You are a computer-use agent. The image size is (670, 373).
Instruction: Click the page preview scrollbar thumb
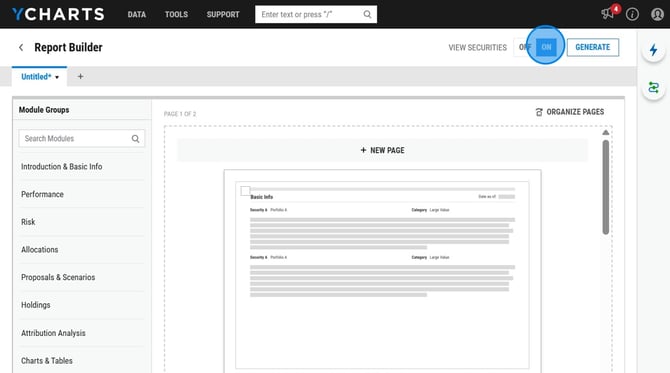coord(605,187)
